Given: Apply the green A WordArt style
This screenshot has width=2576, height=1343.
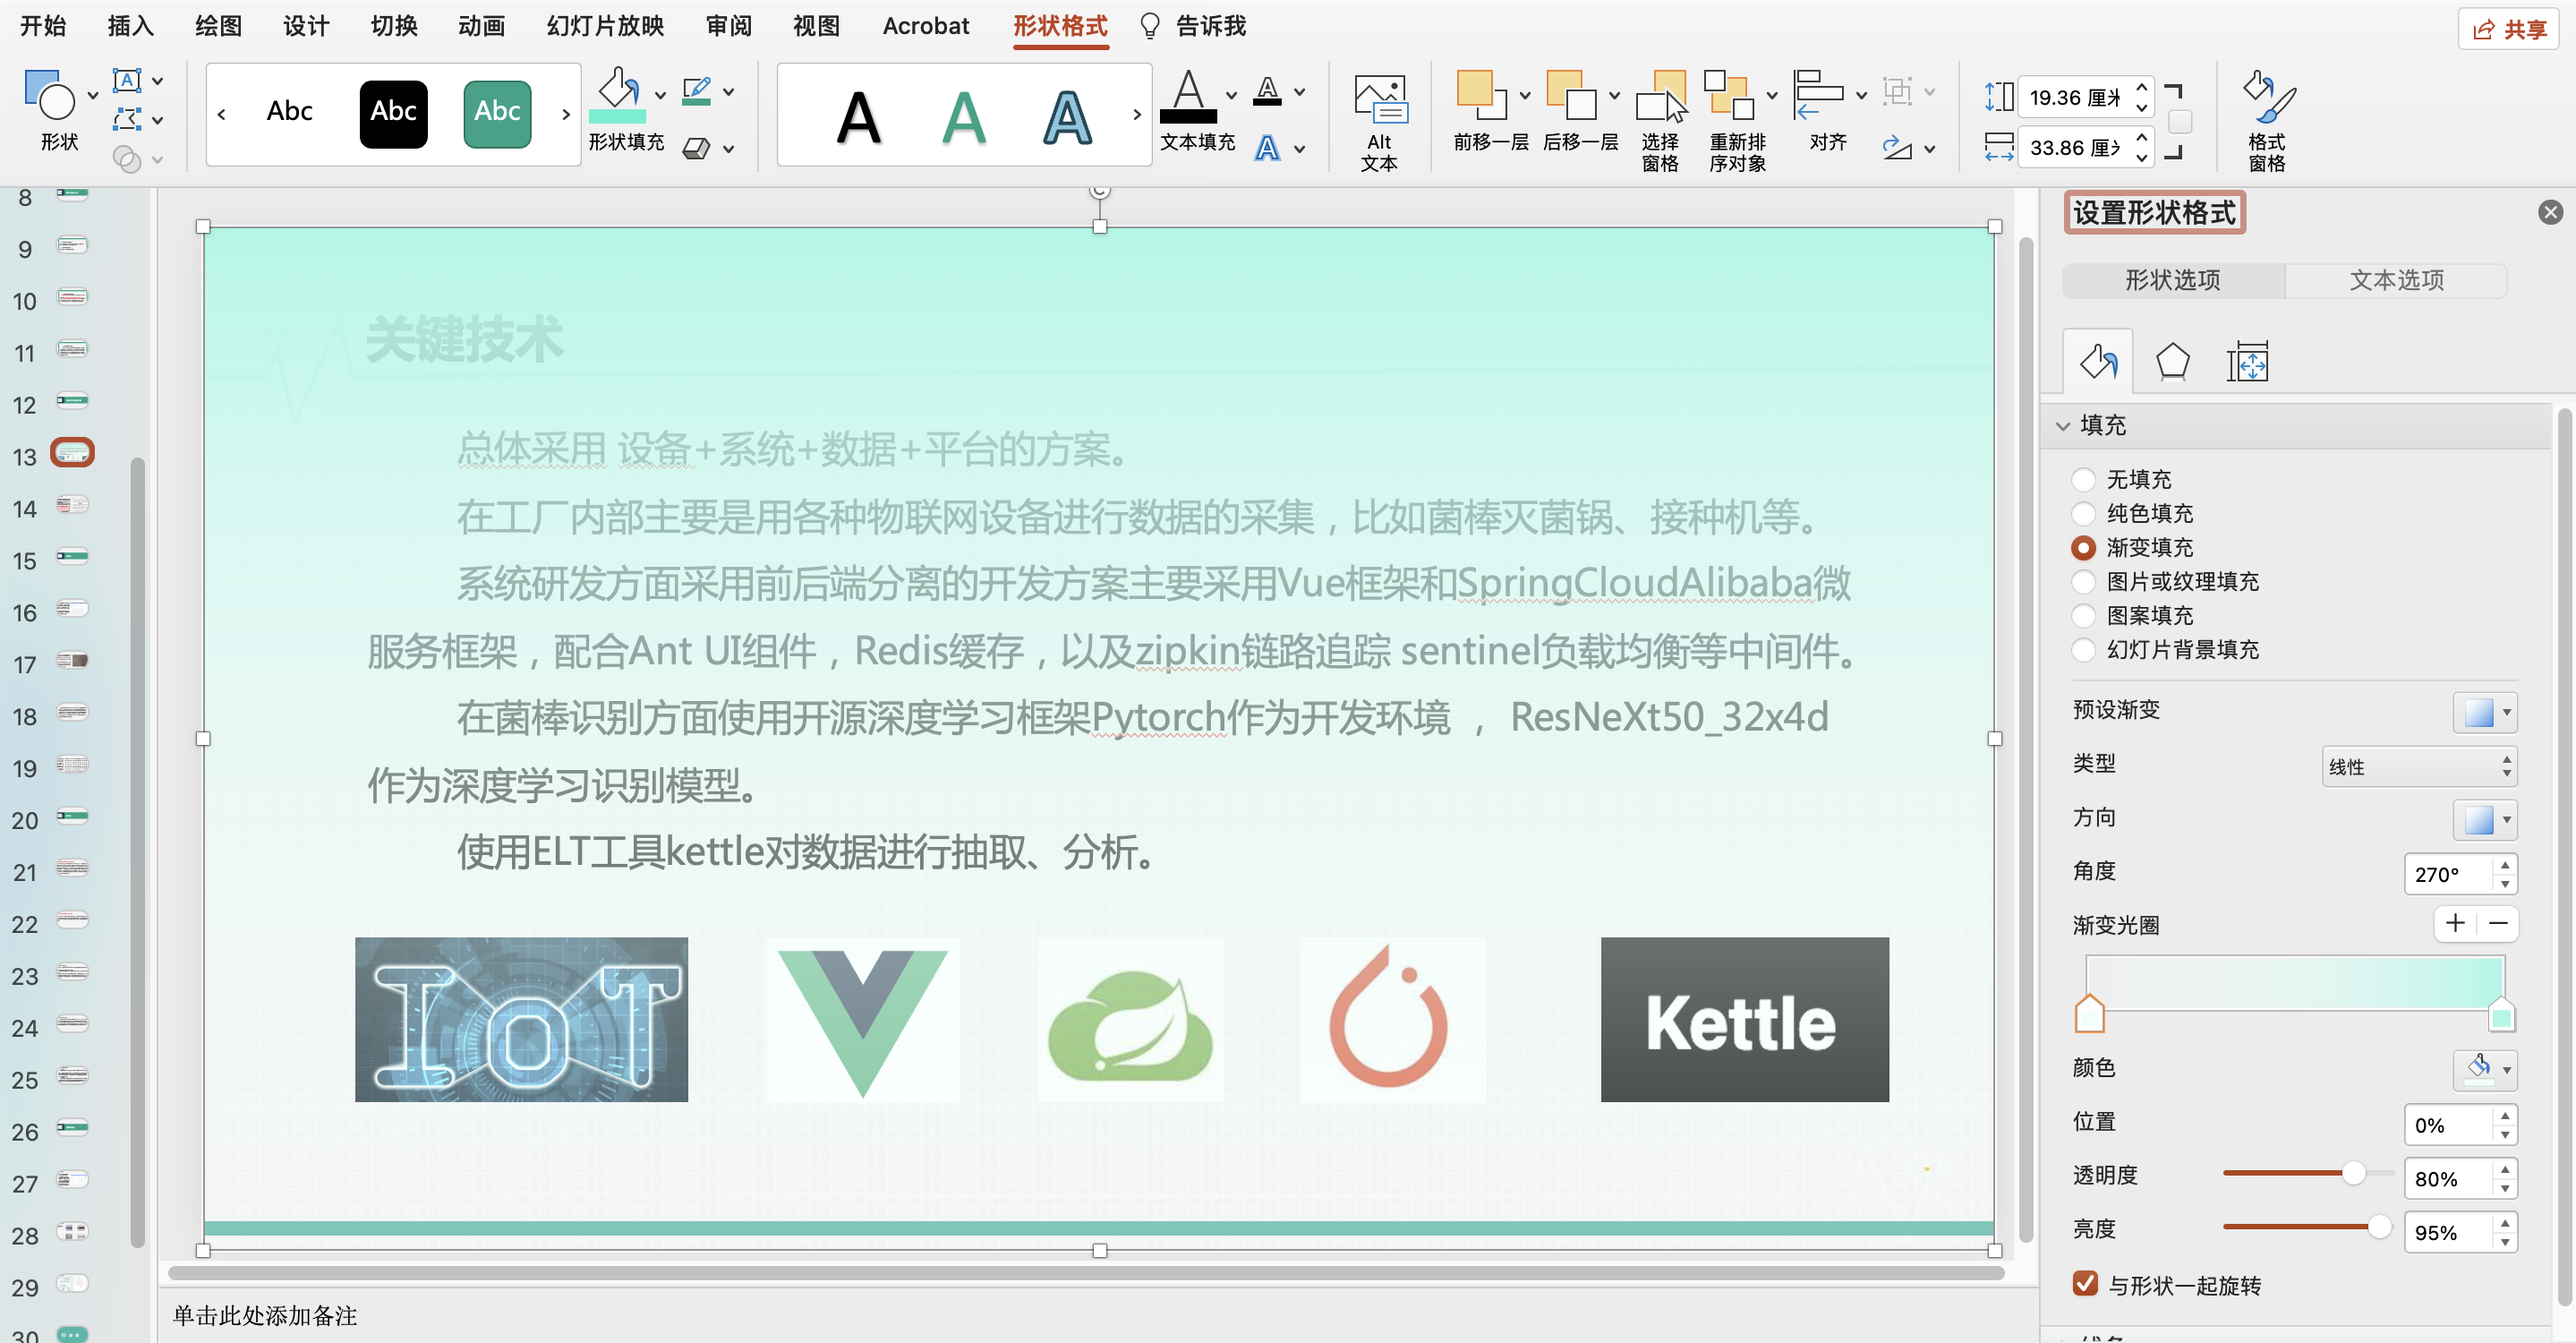Looking at the screenshot, I should (x=964, y=117).
